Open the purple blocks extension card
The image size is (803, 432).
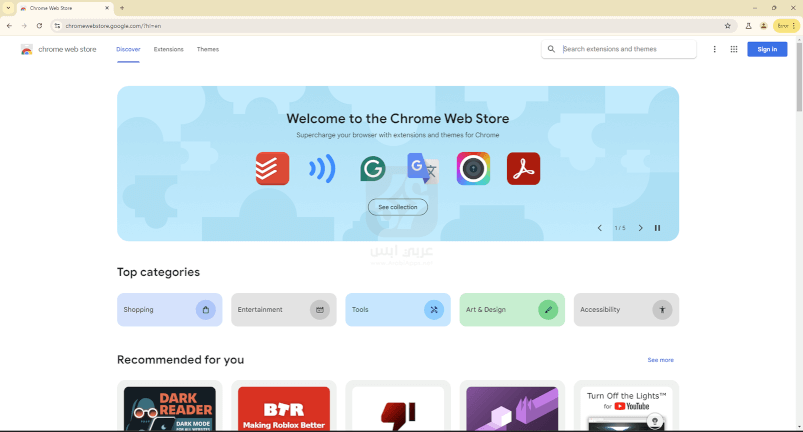[512, 406]
